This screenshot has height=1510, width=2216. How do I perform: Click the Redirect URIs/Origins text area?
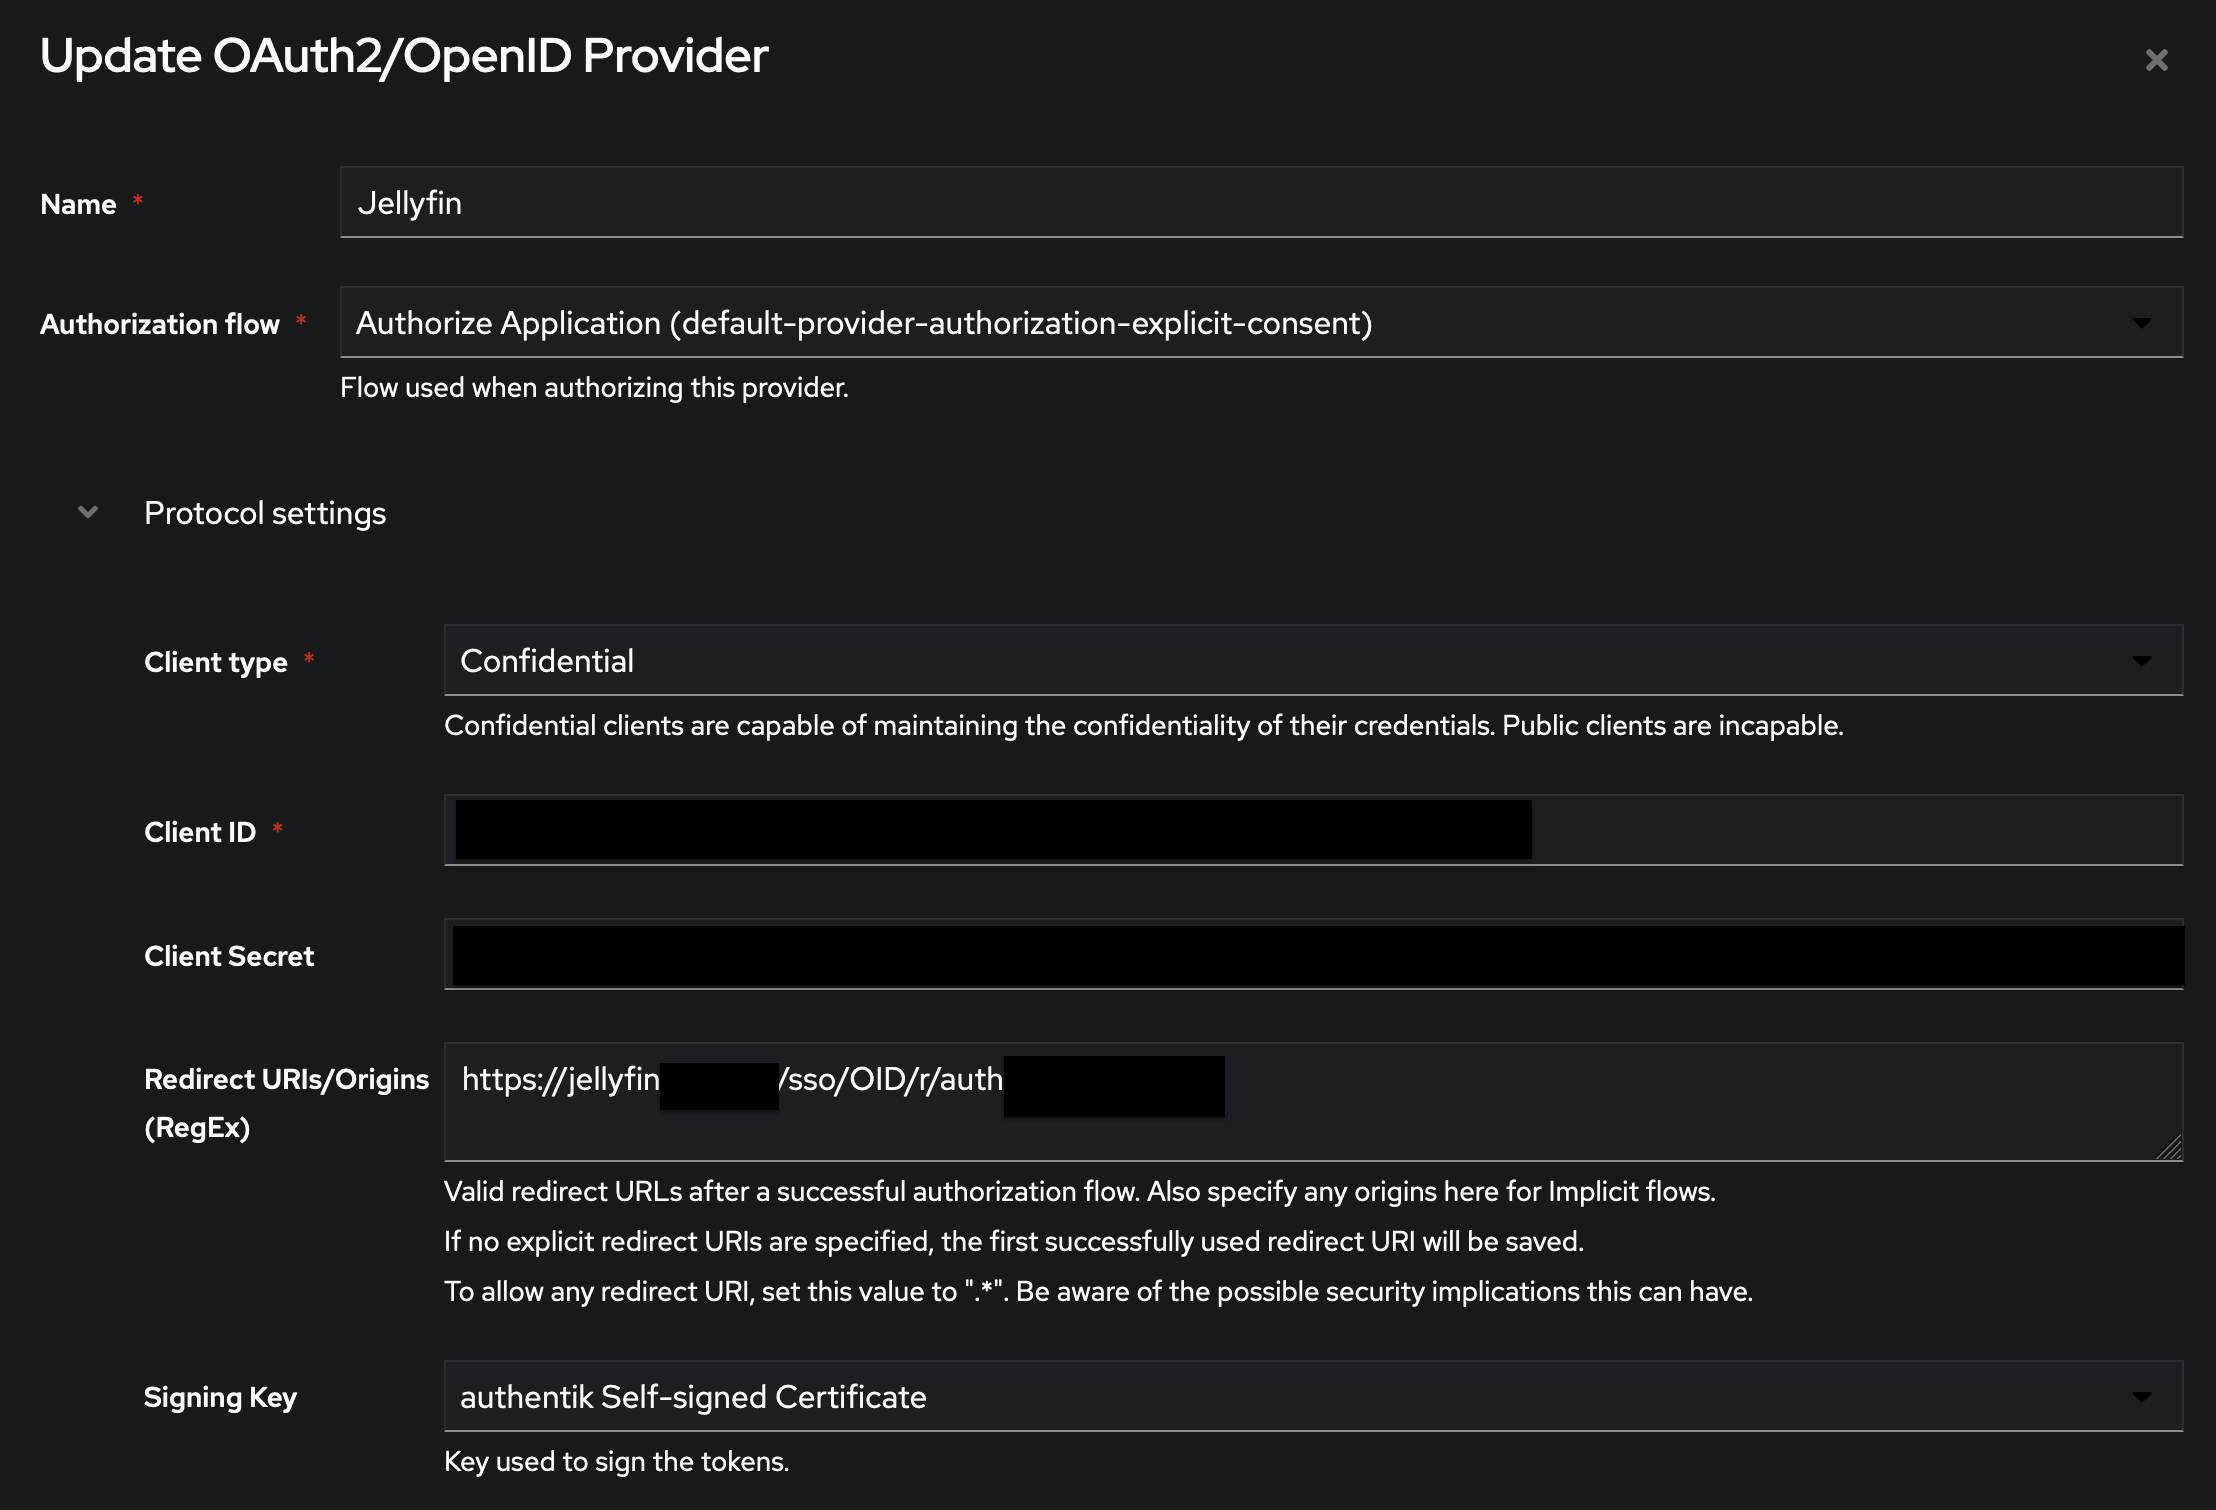(1300, 1100)
